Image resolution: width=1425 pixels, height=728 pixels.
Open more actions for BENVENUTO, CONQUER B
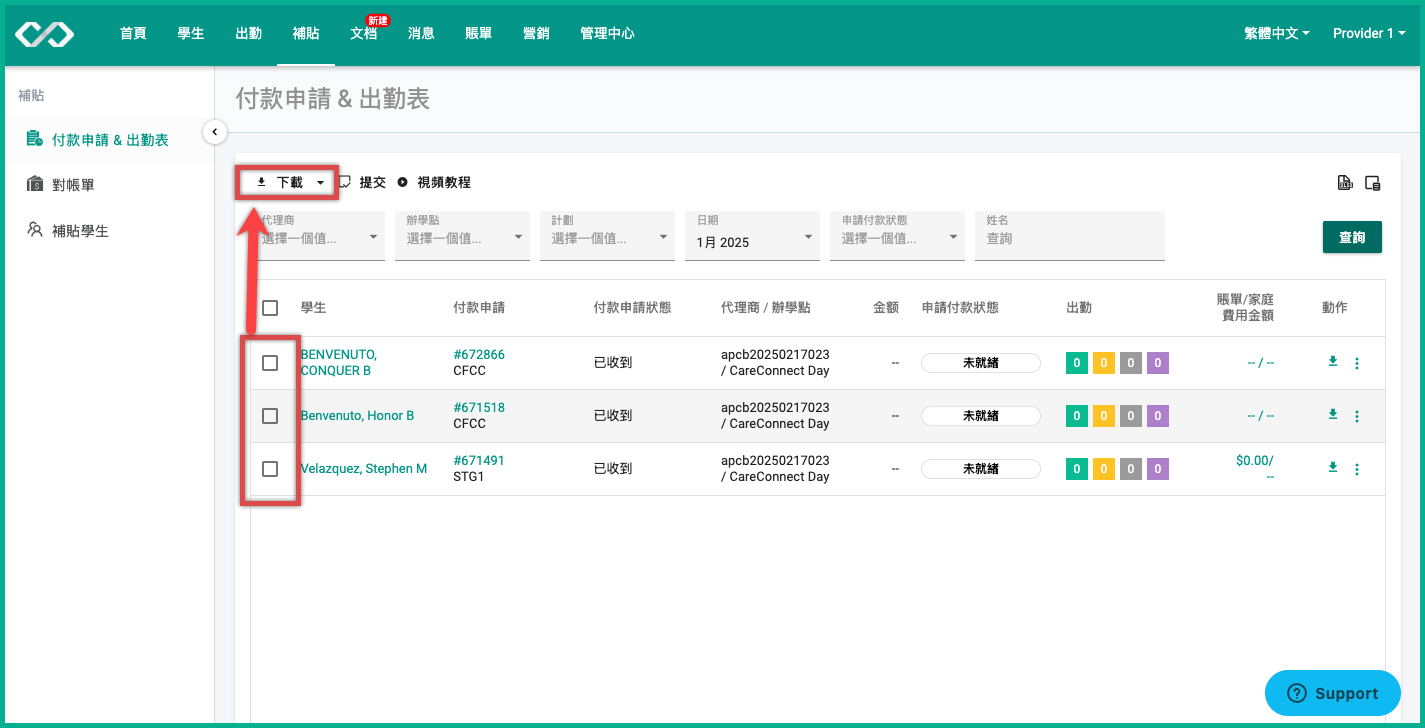1357,363
